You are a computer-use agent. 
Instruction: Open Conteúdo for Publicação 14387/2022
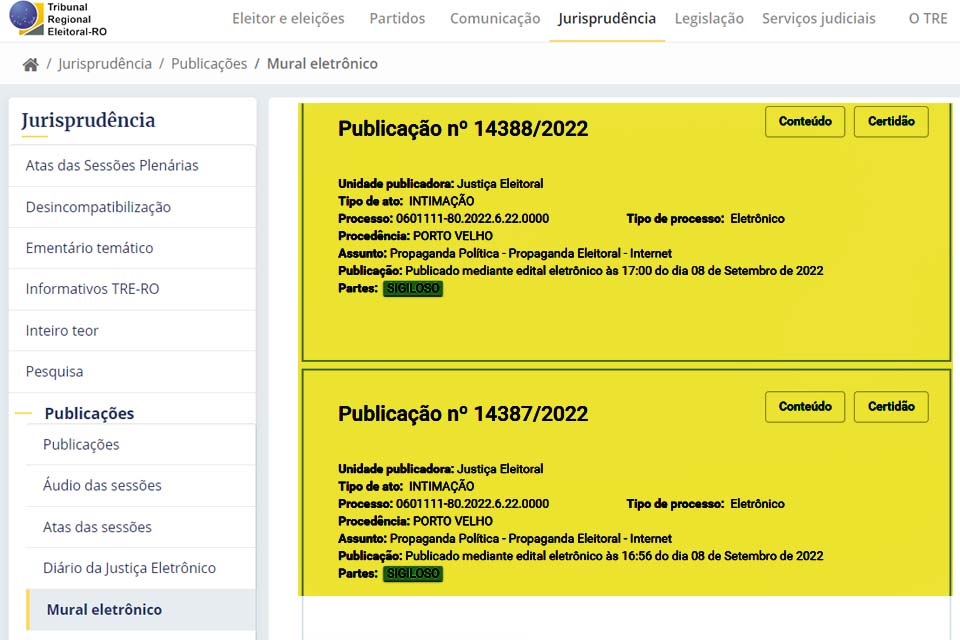805,406
